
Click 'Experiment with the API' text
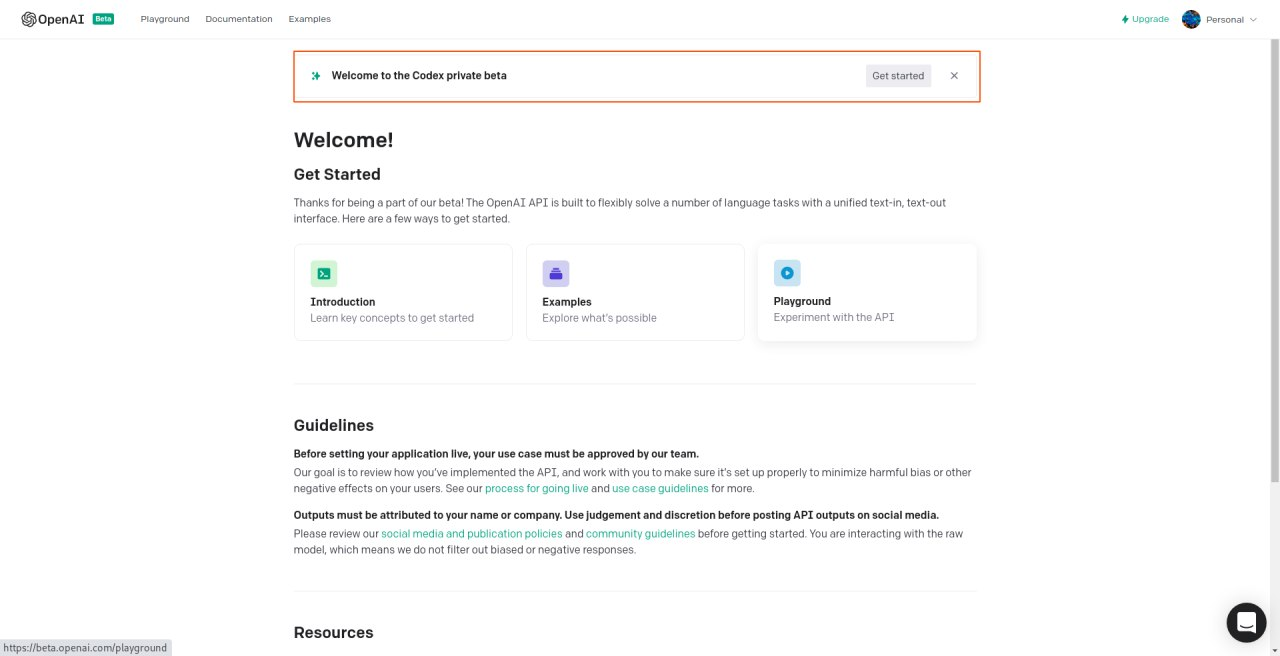click(834, 317)
